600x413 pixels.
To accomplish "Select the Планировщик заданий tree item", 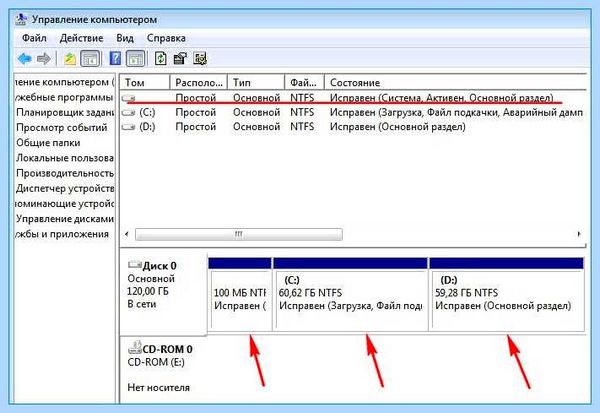I will [65, 113].
